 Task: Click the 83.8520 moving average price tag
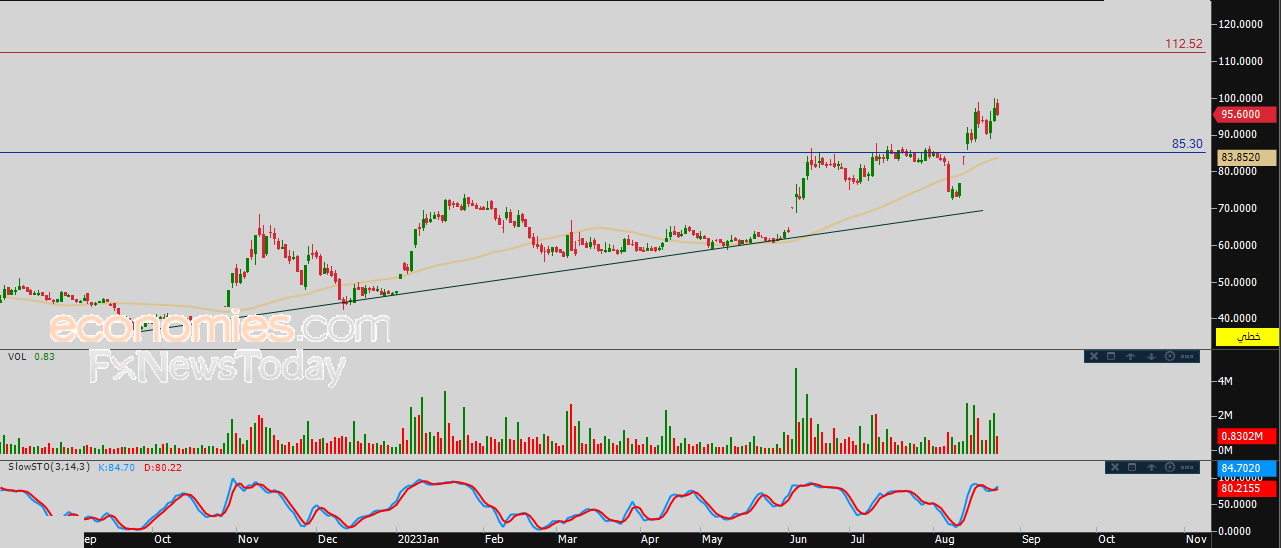[x=1246, y=158]
